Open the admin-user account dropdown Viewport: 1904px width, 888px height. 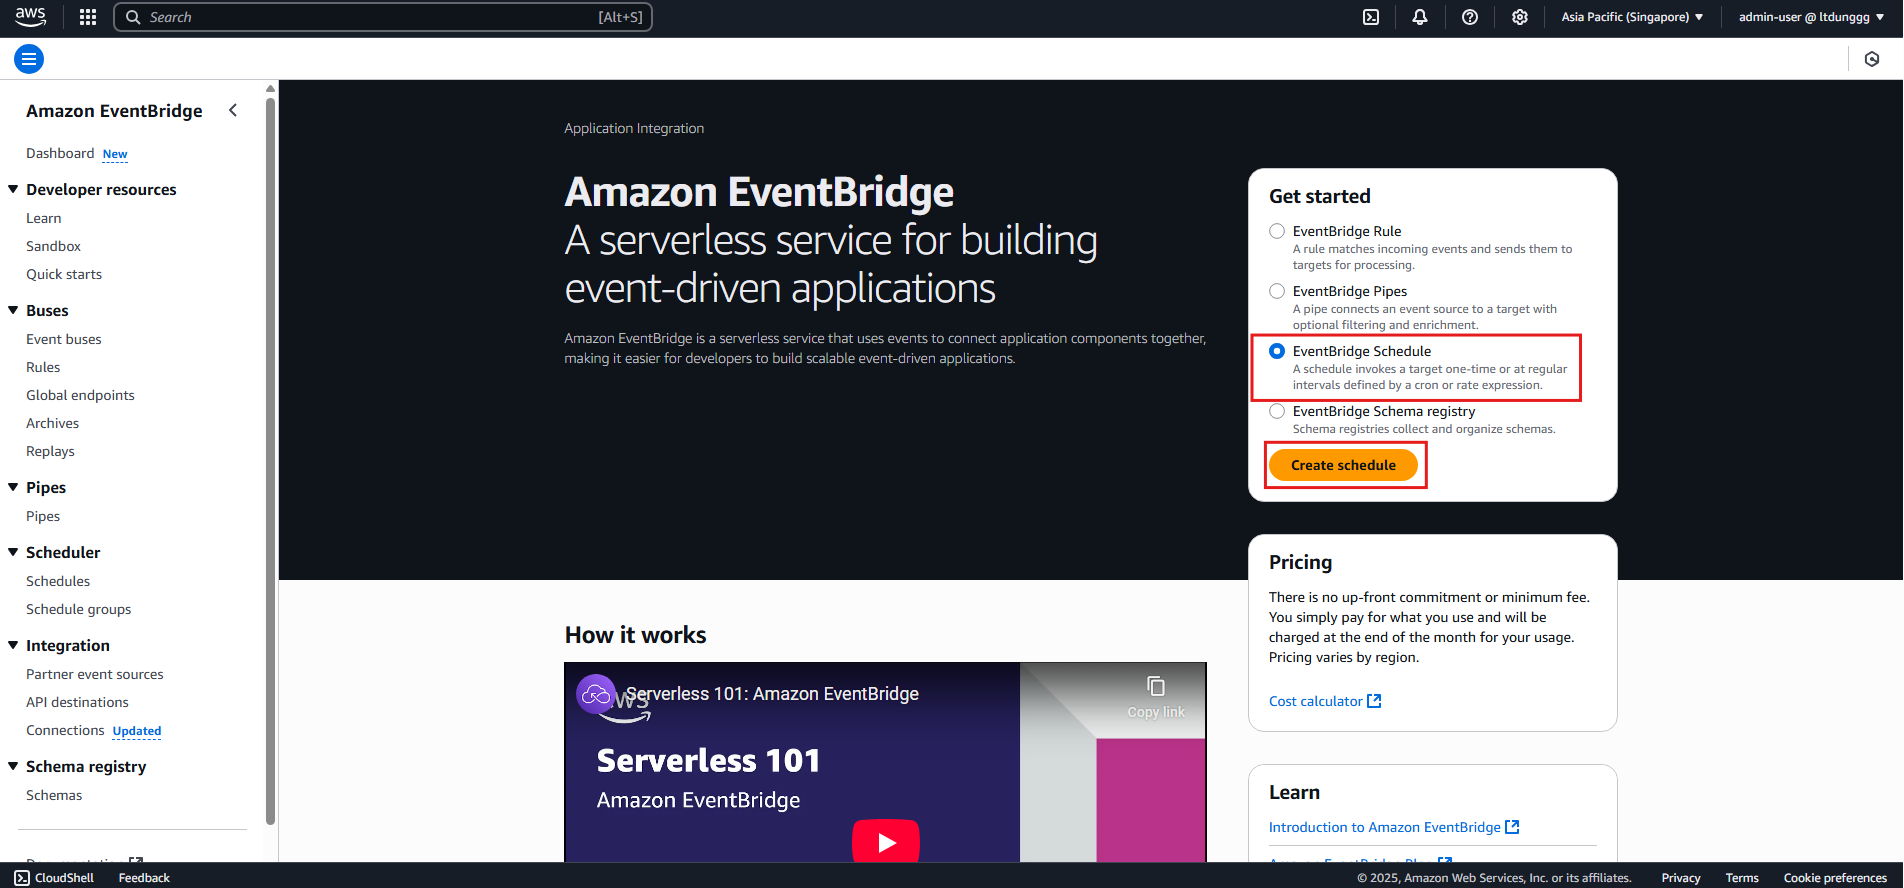coord(1811,17)
